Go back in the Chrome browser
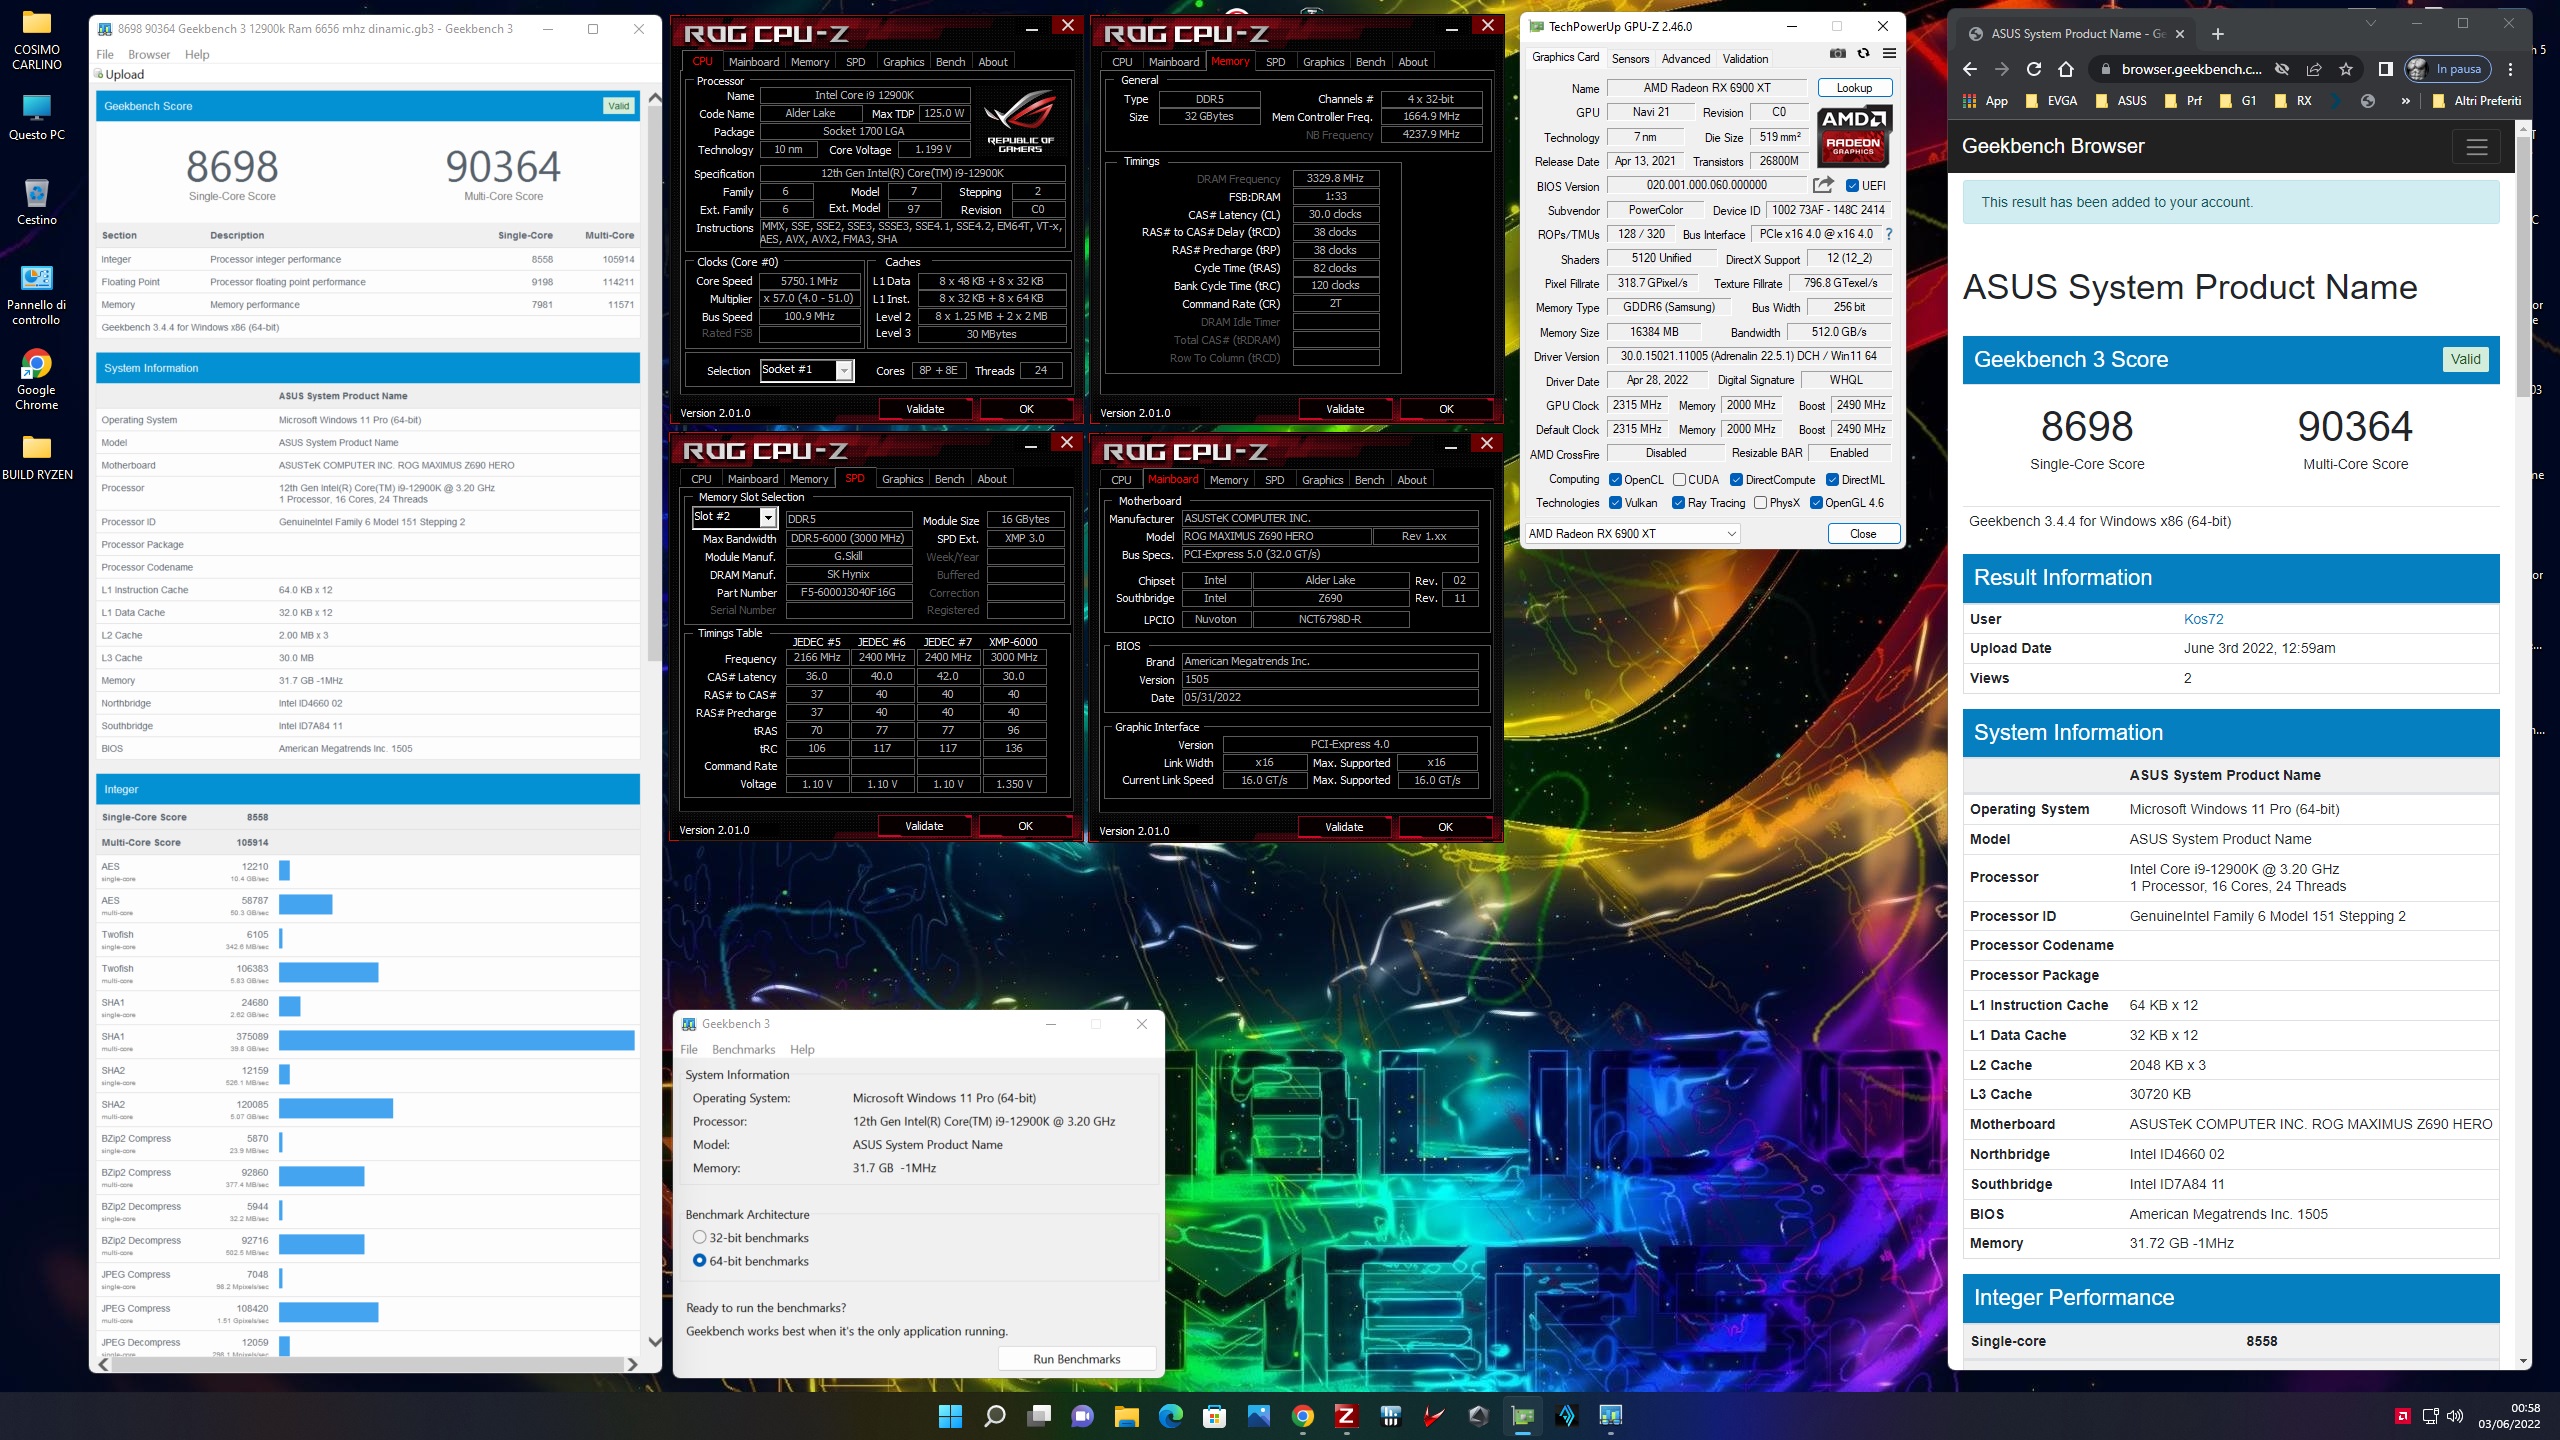2560x1440 pixels. (1970, 69)
